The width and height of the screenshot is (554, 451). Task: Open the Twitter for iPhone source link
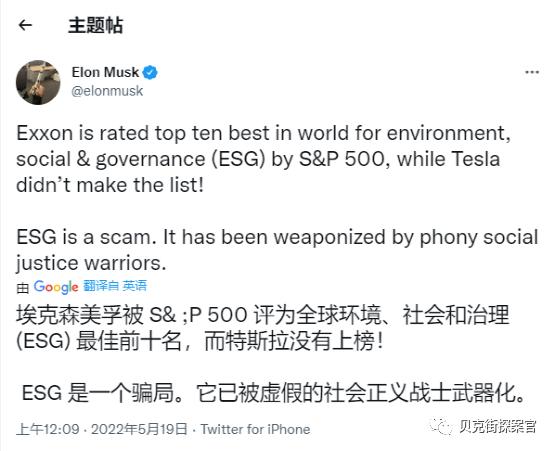255,429
